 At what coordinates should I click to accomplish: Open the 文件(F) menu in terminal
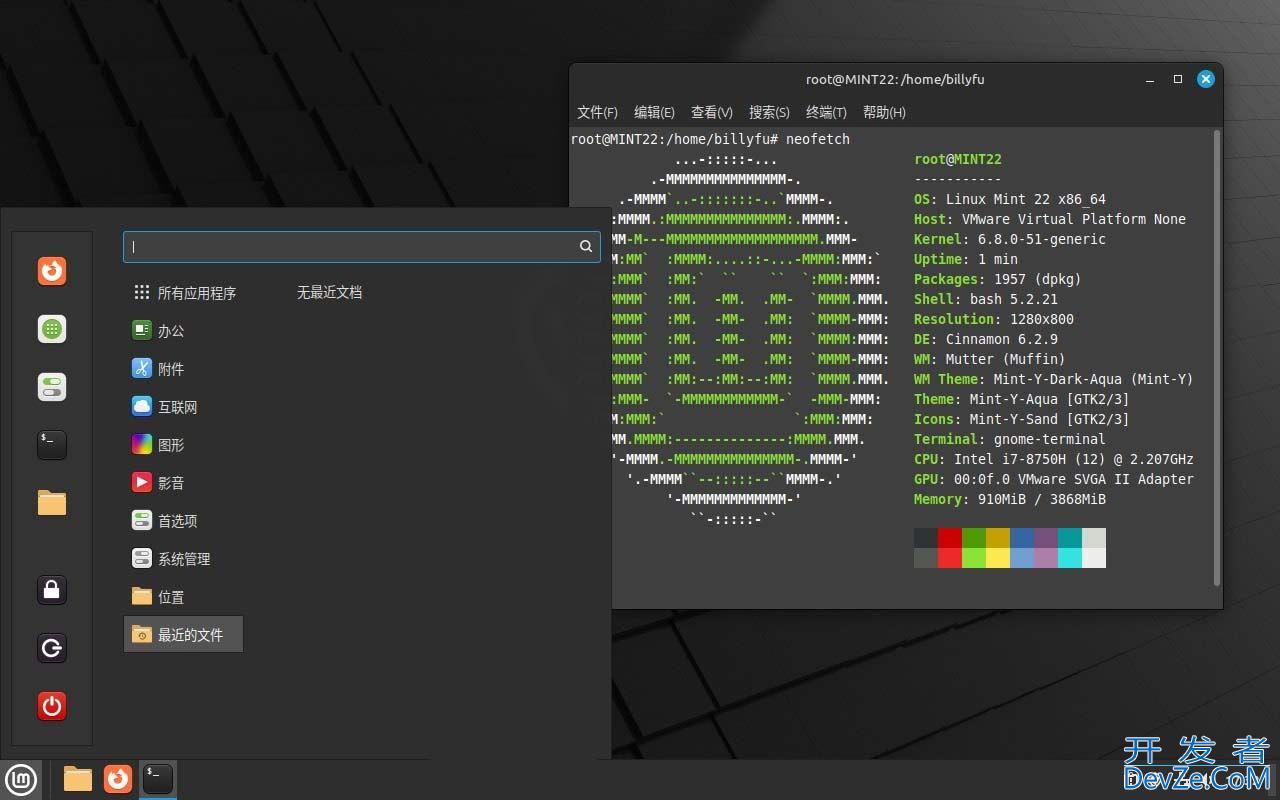pos(597,112)
